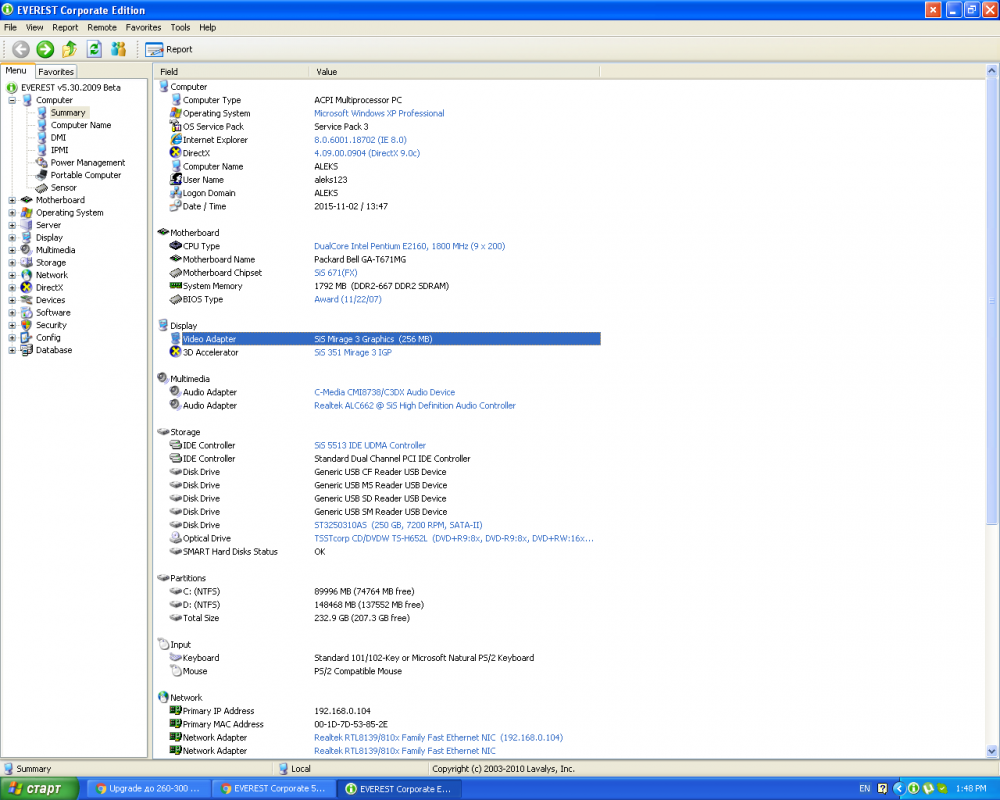Click the Up one level toolbar icon

pyautogui.click(x=70, y=49)
